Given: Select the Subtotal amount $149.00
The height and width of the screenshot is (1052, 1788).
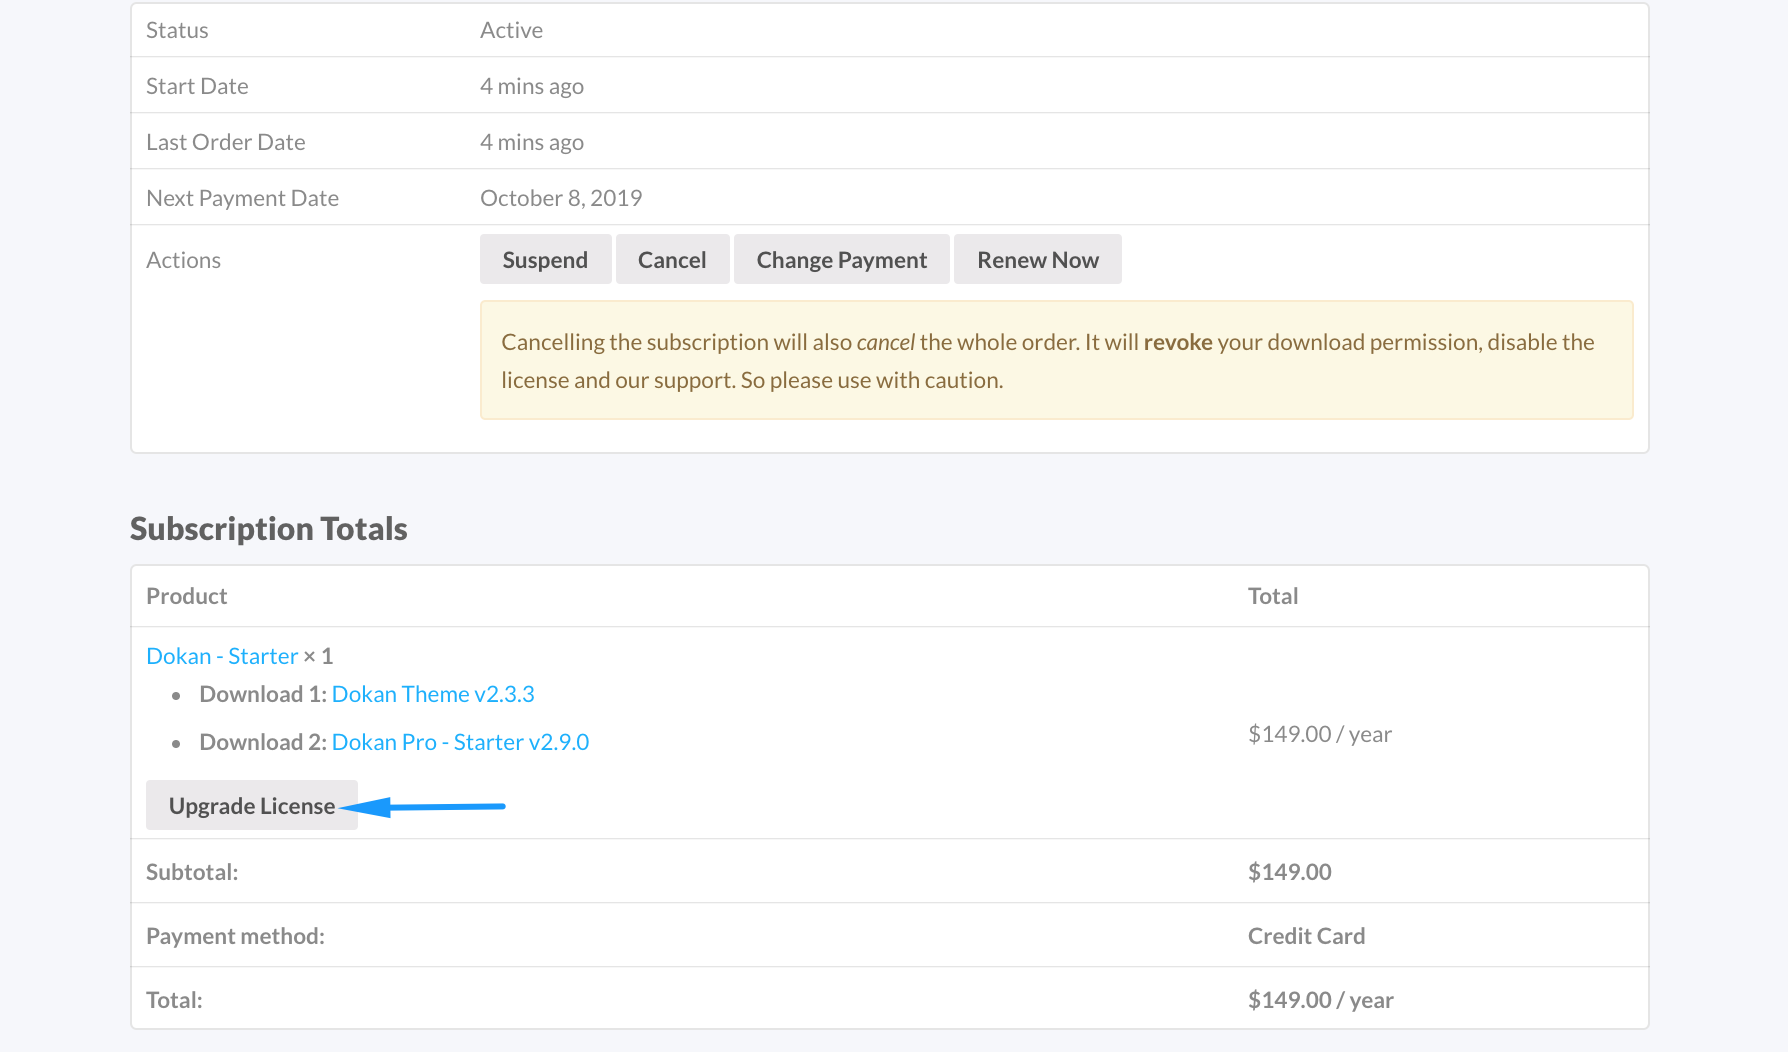Looking at the screenshot, I should tap(1290, 872).
